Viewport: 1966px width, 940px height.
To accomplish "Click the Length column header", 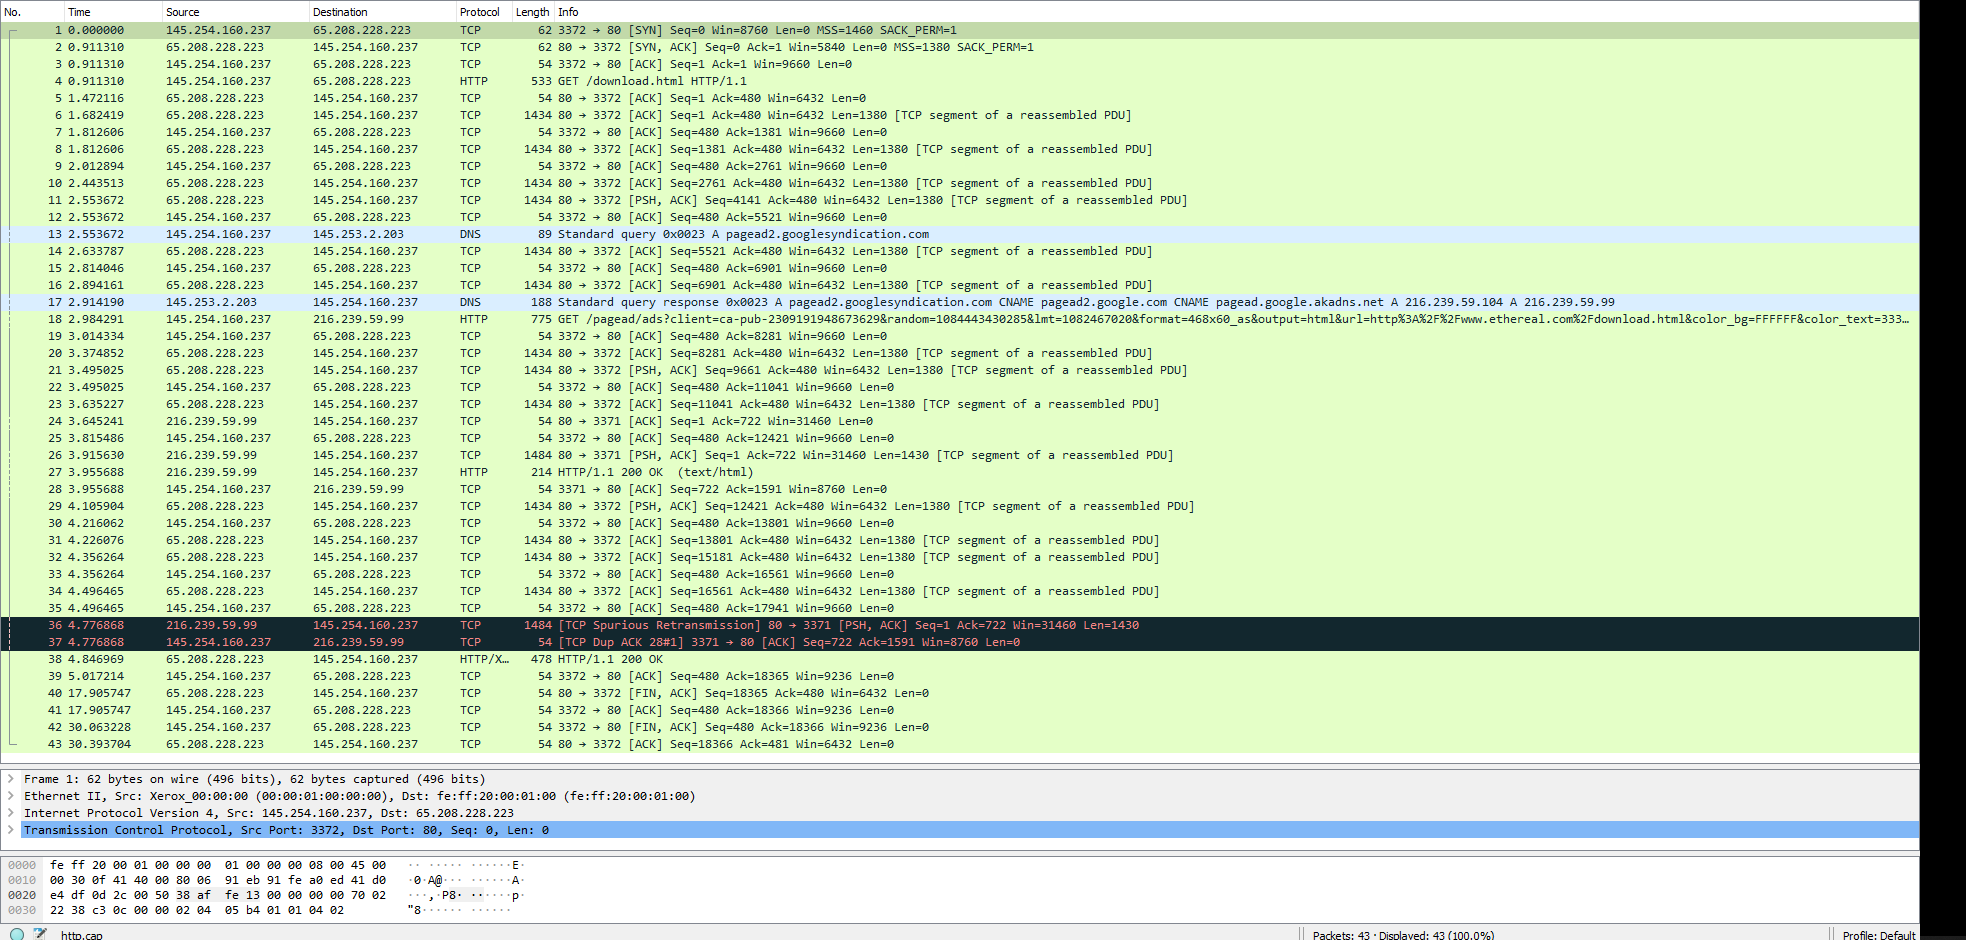I will (533, 12).
